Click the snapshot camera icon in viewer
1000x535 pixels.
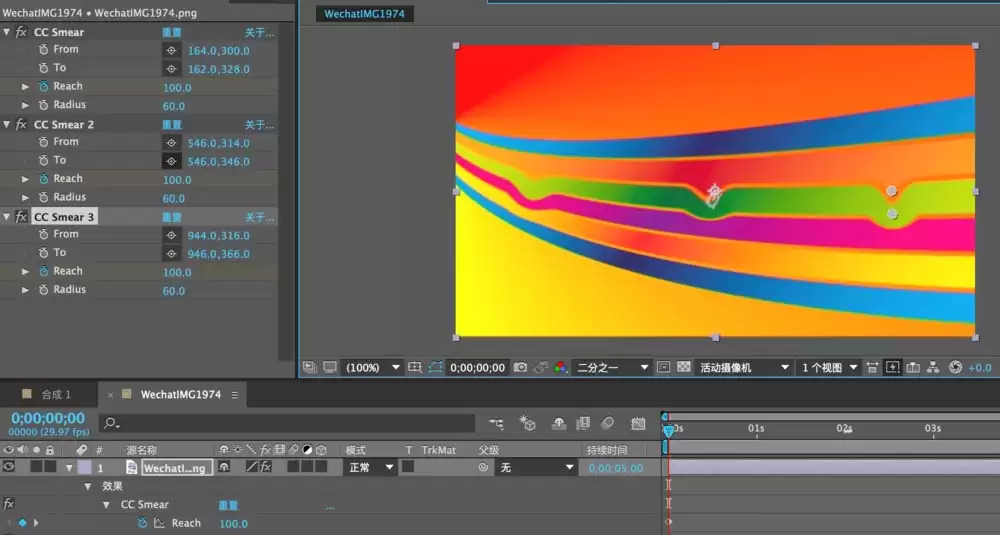[520, 367]
